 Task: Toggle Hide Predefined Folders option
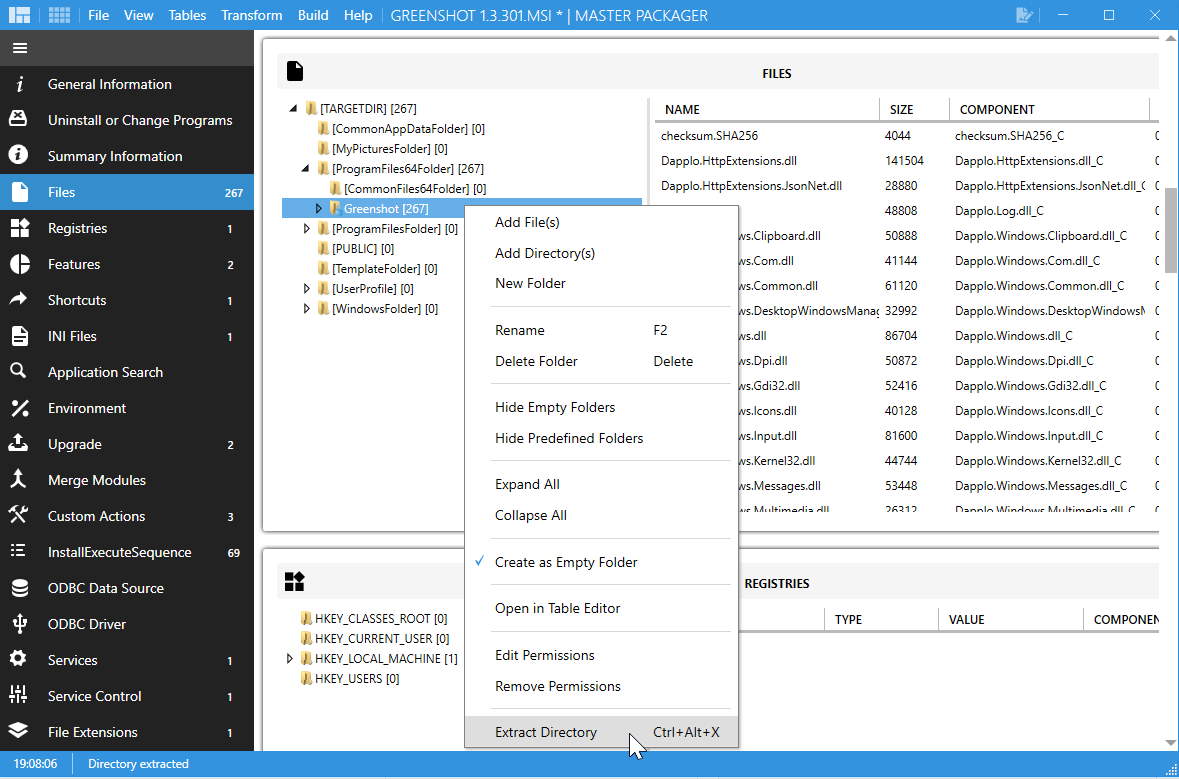[569, 438]
